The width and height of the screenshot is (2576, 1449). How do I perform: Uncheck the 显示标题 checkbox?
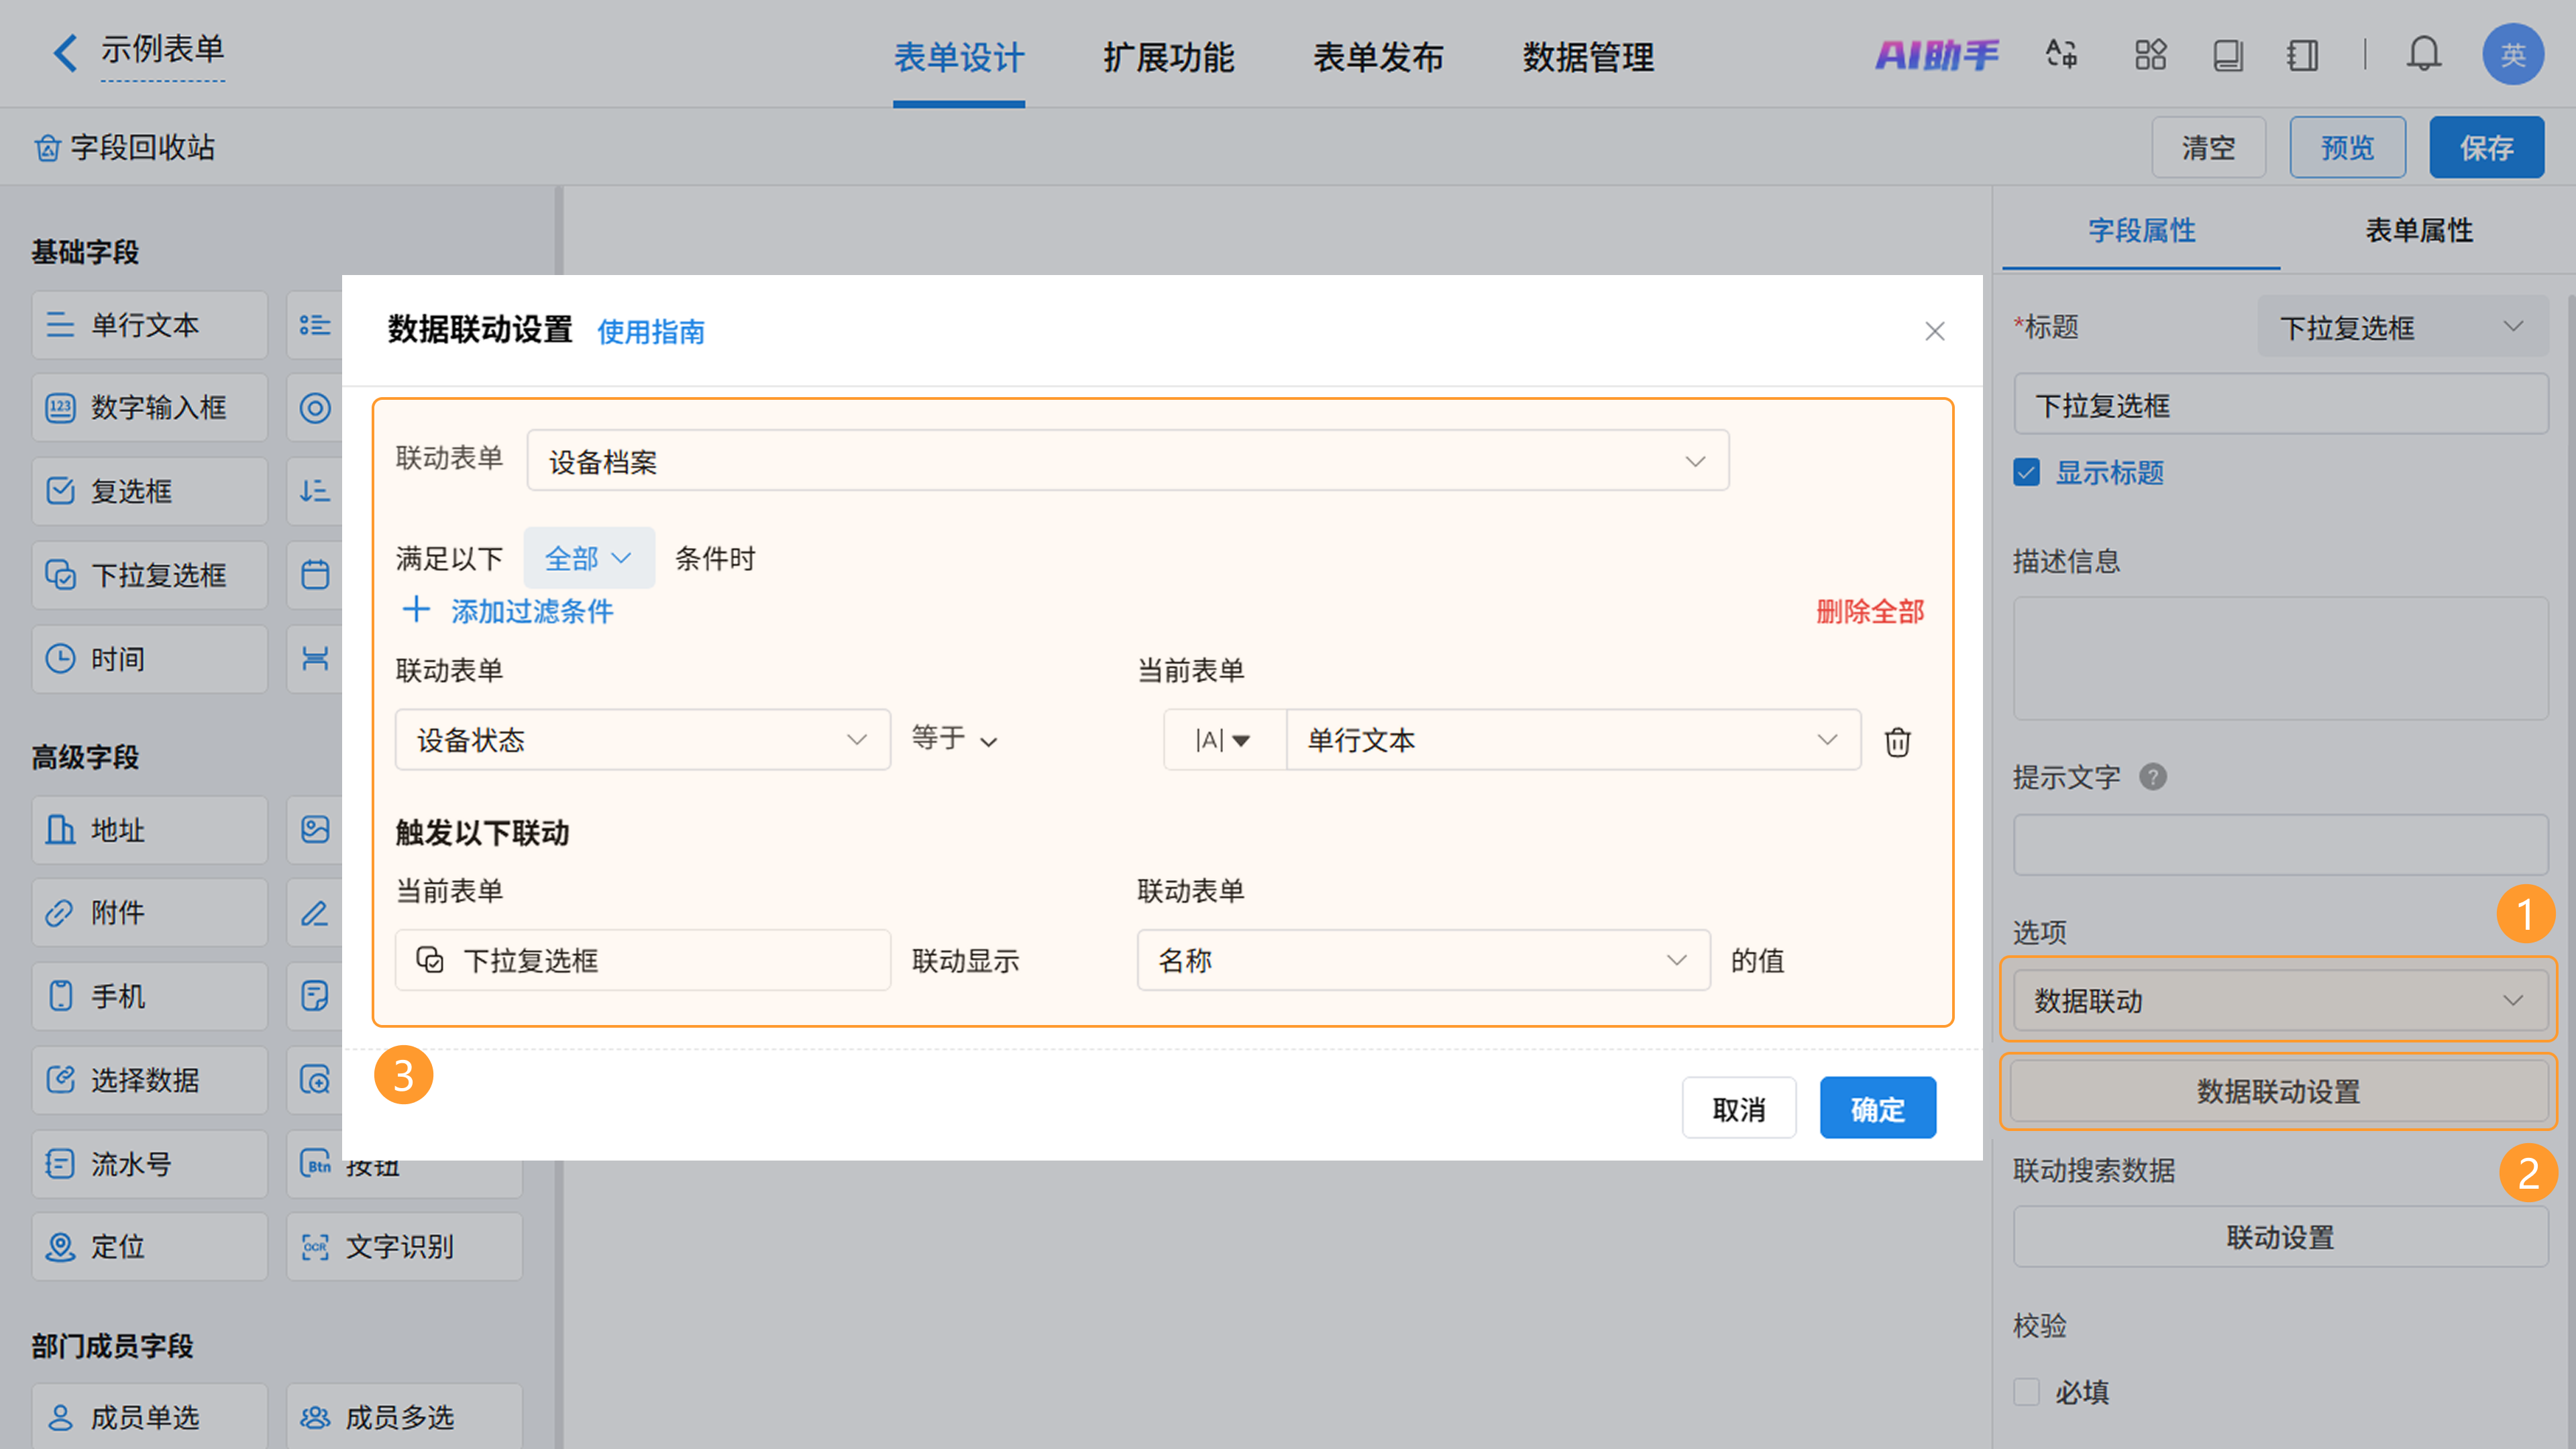pyautogui.click(x=2027, y=472)
